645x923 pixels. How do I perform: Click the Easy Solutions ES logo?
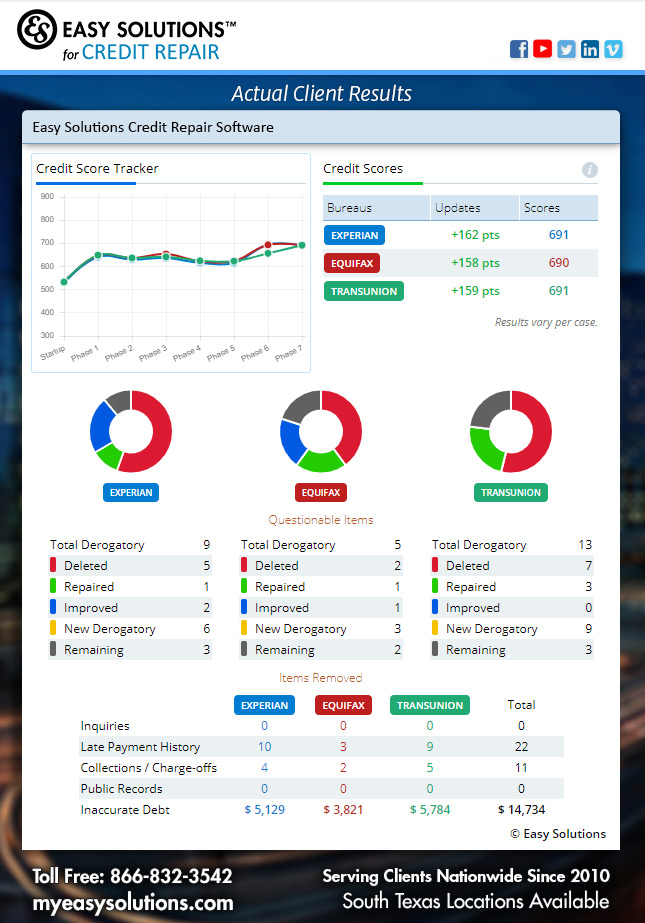(x=37, y=31)
